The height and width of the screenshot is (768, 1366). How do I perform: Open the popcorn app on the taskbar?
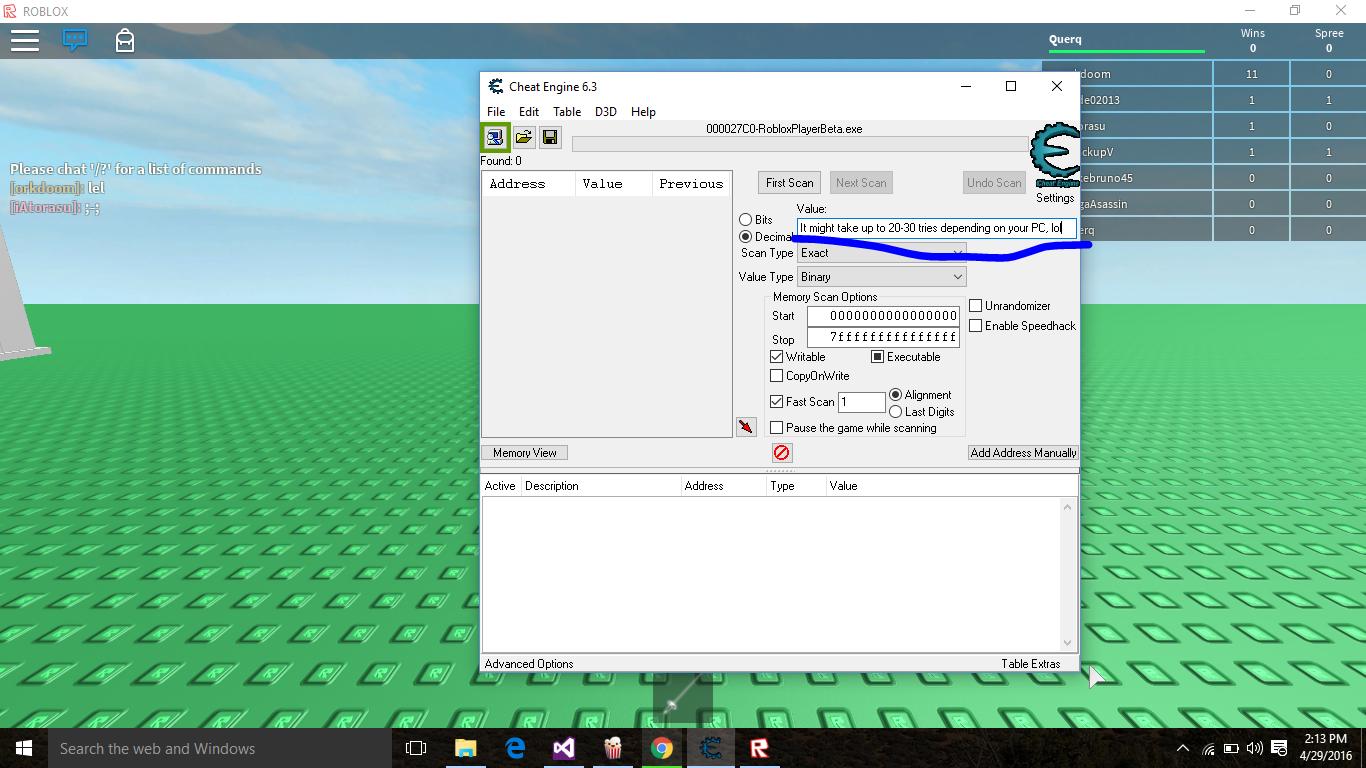(x=613, y=748)
